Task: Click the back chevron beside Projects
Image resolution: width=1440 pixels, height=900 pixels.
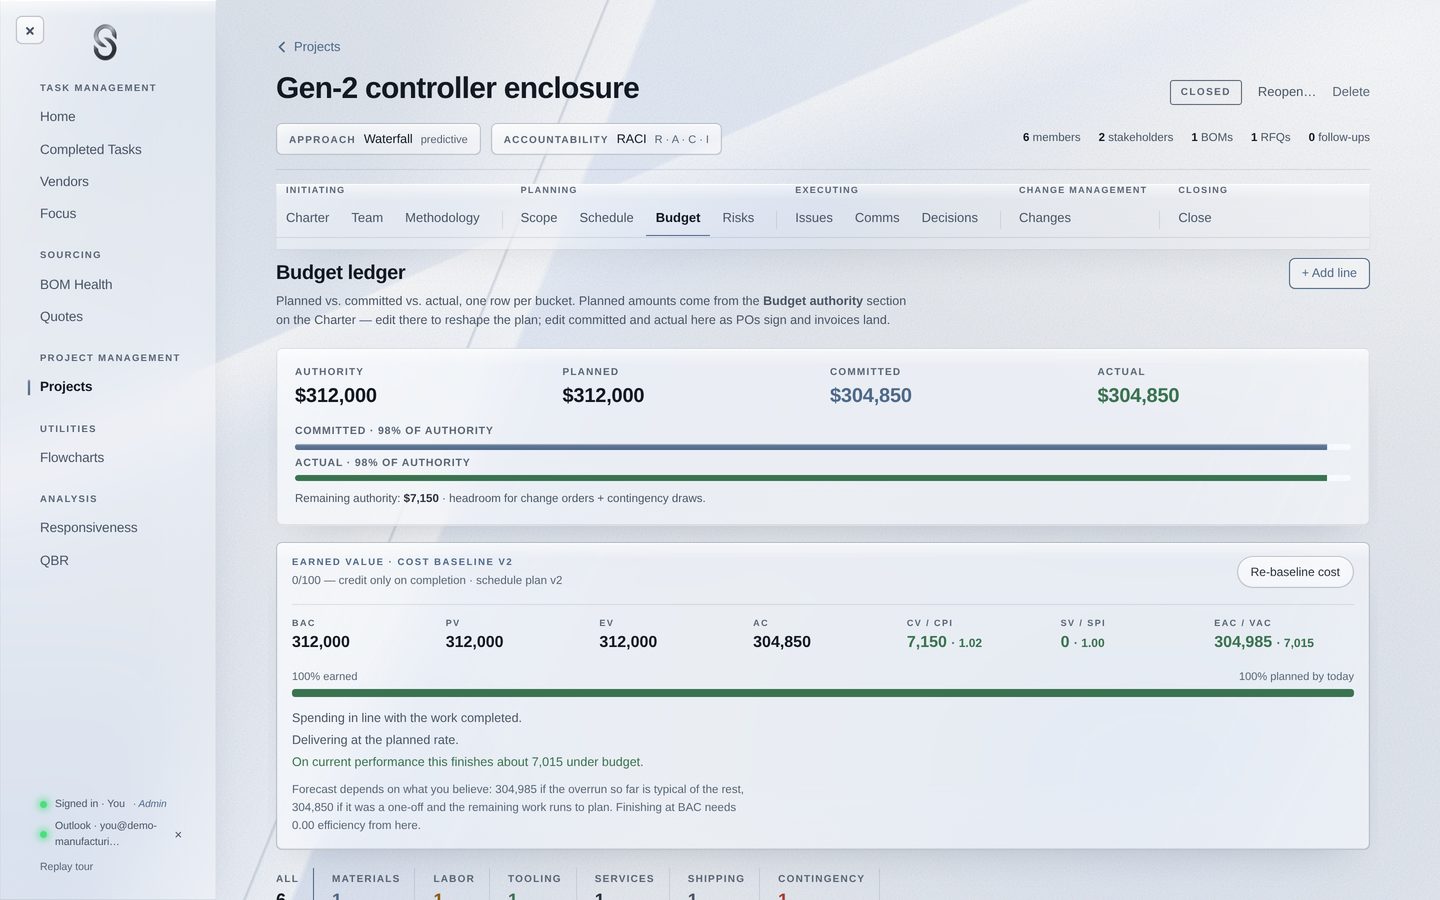Action: pos(282,47)
